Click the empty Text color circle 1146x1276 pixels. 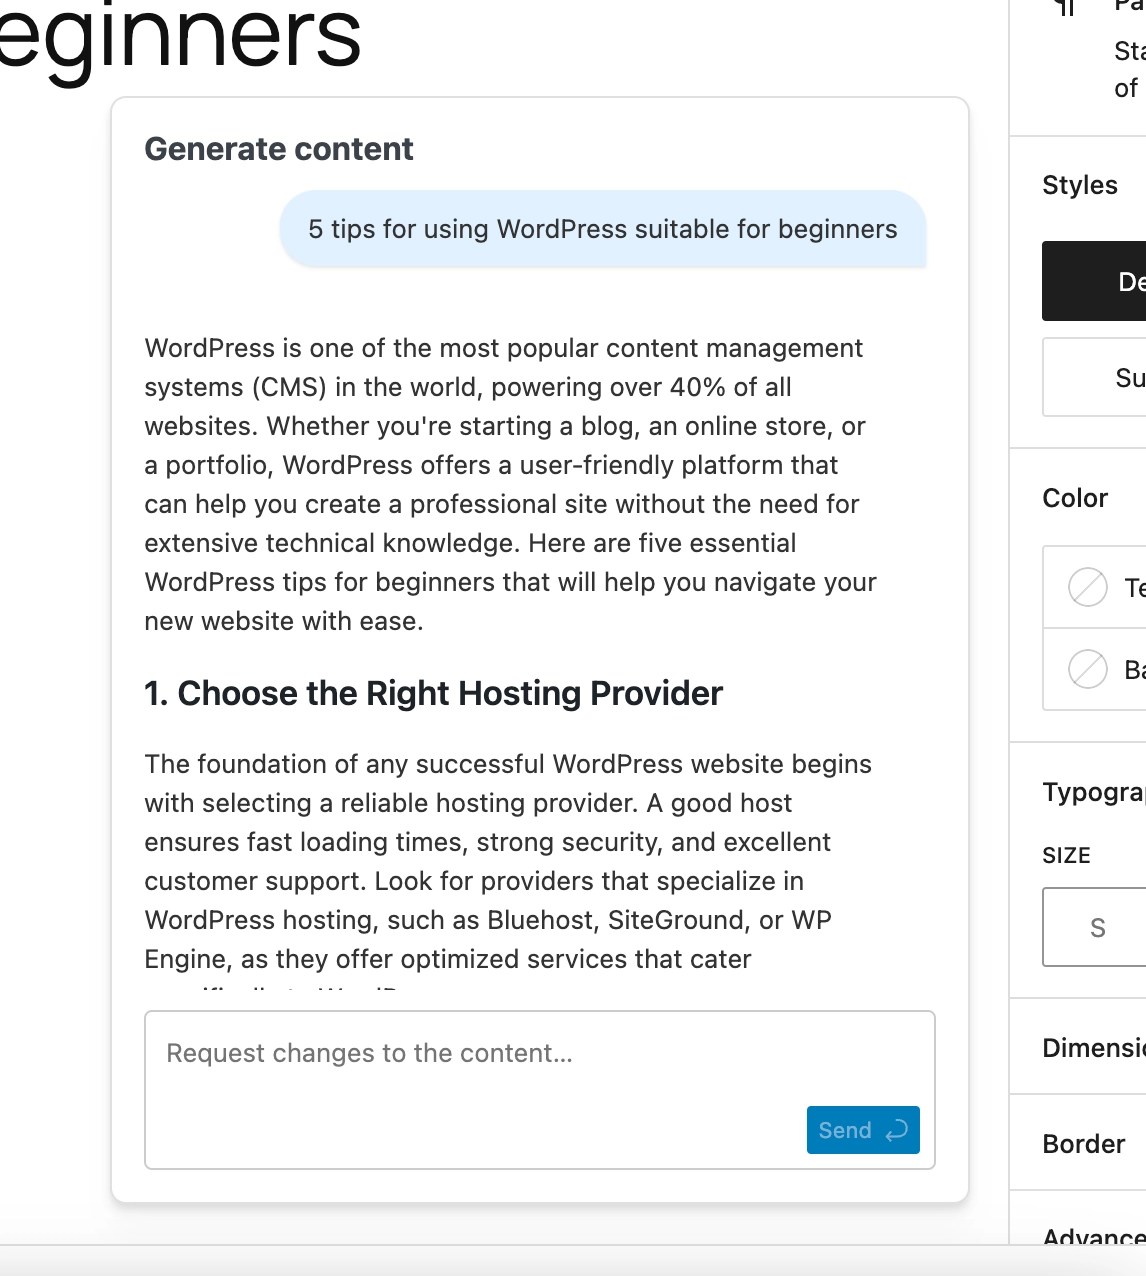[x=1088, y=587]
